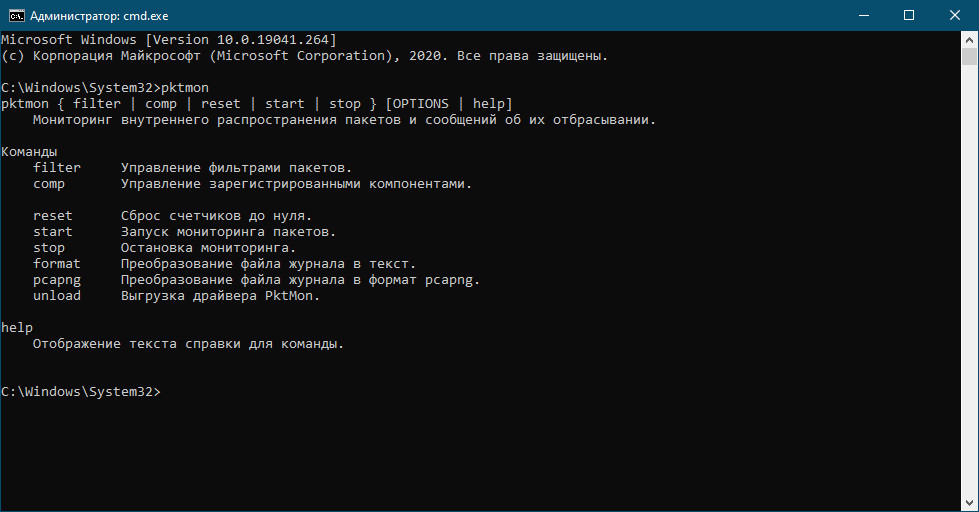Click the empty scrollbar track below thumb
This screenshot has height=512, width=979.
coord(969,281)
